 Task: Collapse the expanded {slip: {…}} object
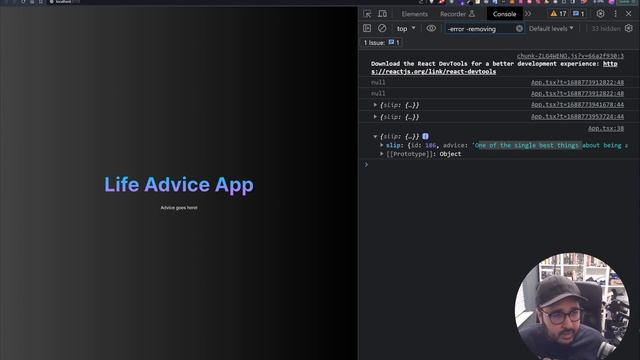[x=375, y=136]
